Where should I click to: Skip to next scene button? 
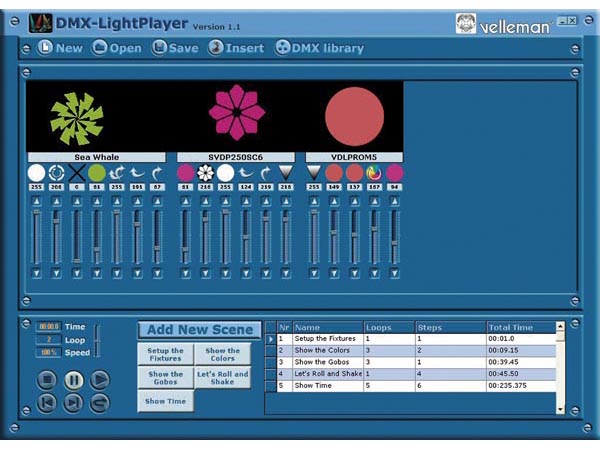73,403
